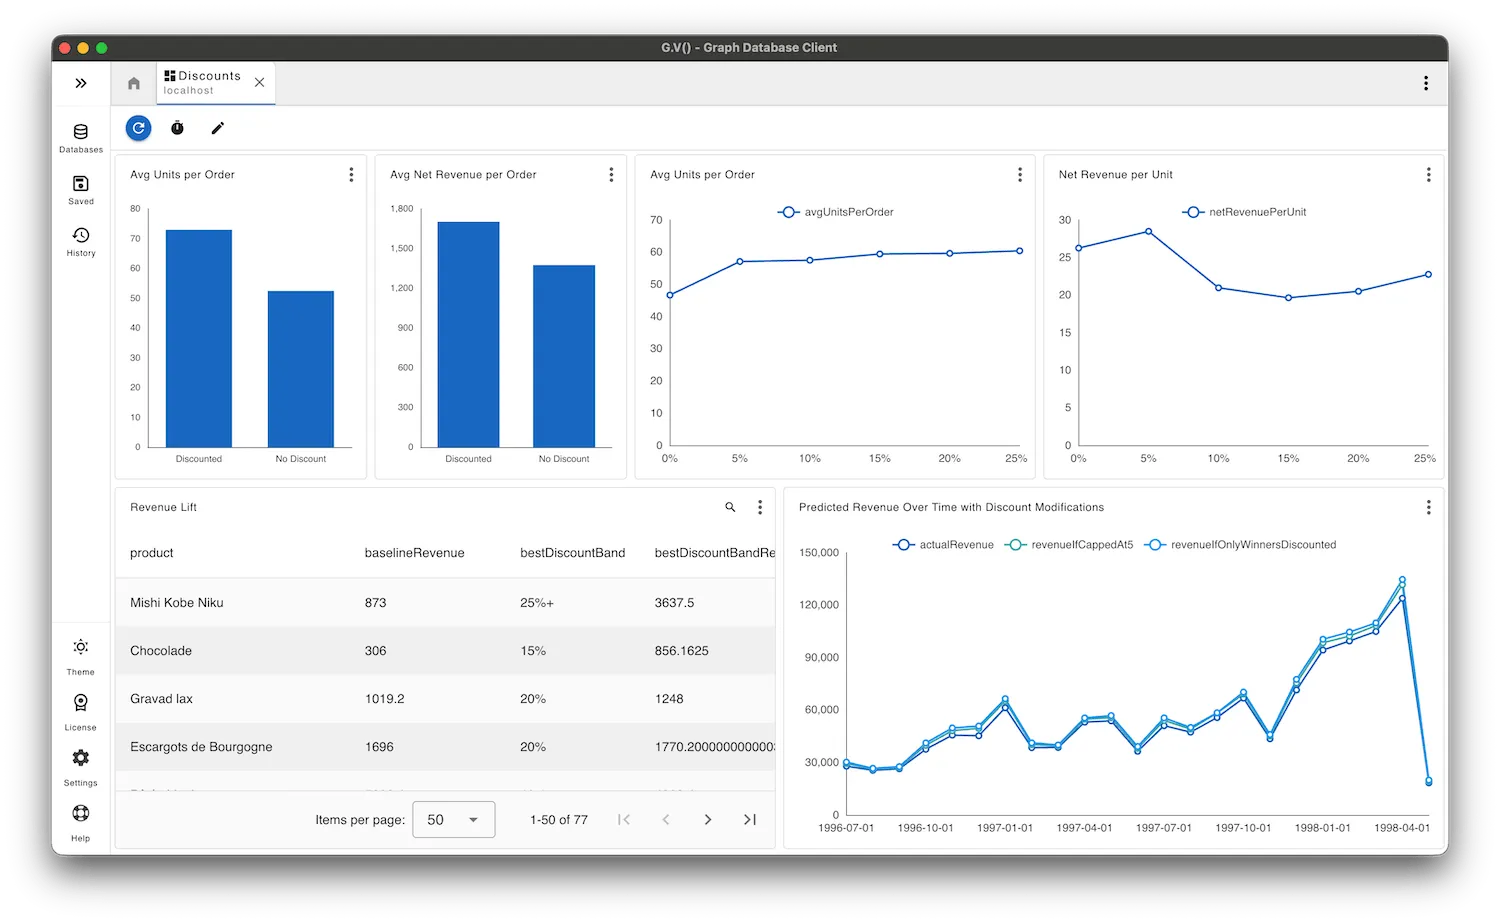1500x923 pixels.
Task: Open menu for Avg Net Revenue per Order chart
Action: (611, 175)
